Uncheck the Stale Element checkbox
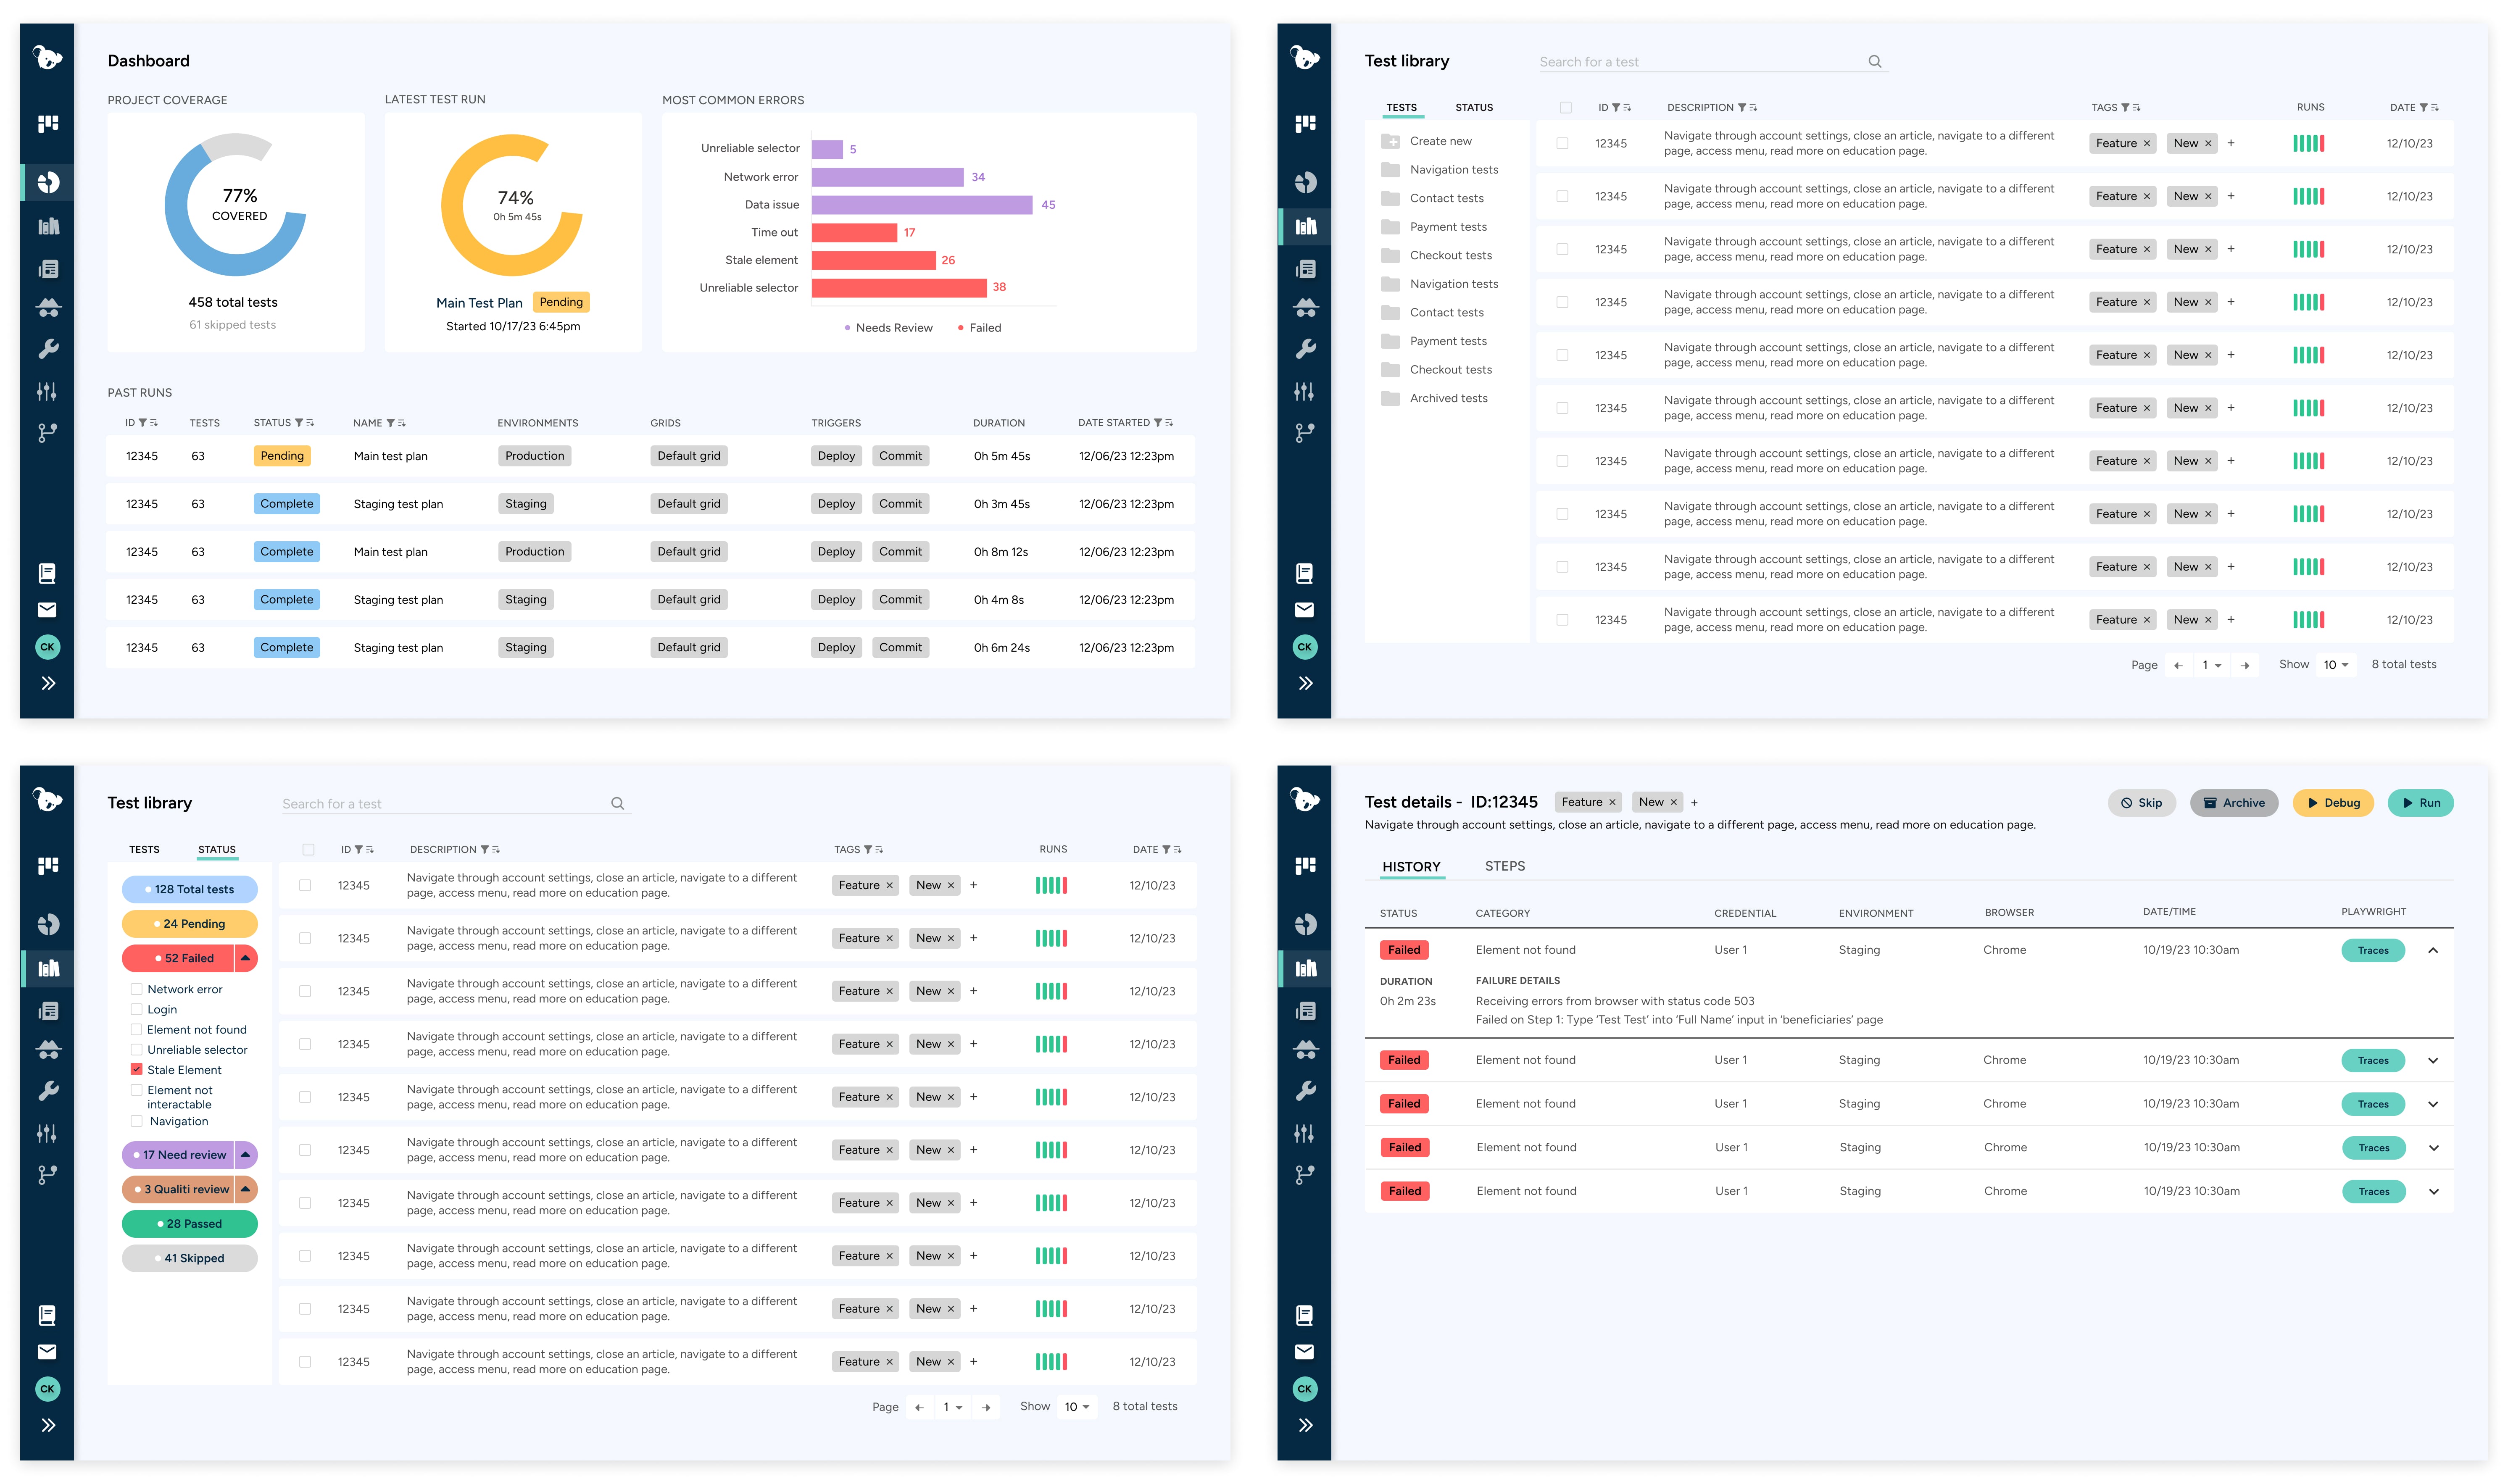The image size is (2508, 1484). click(137, 1069)
